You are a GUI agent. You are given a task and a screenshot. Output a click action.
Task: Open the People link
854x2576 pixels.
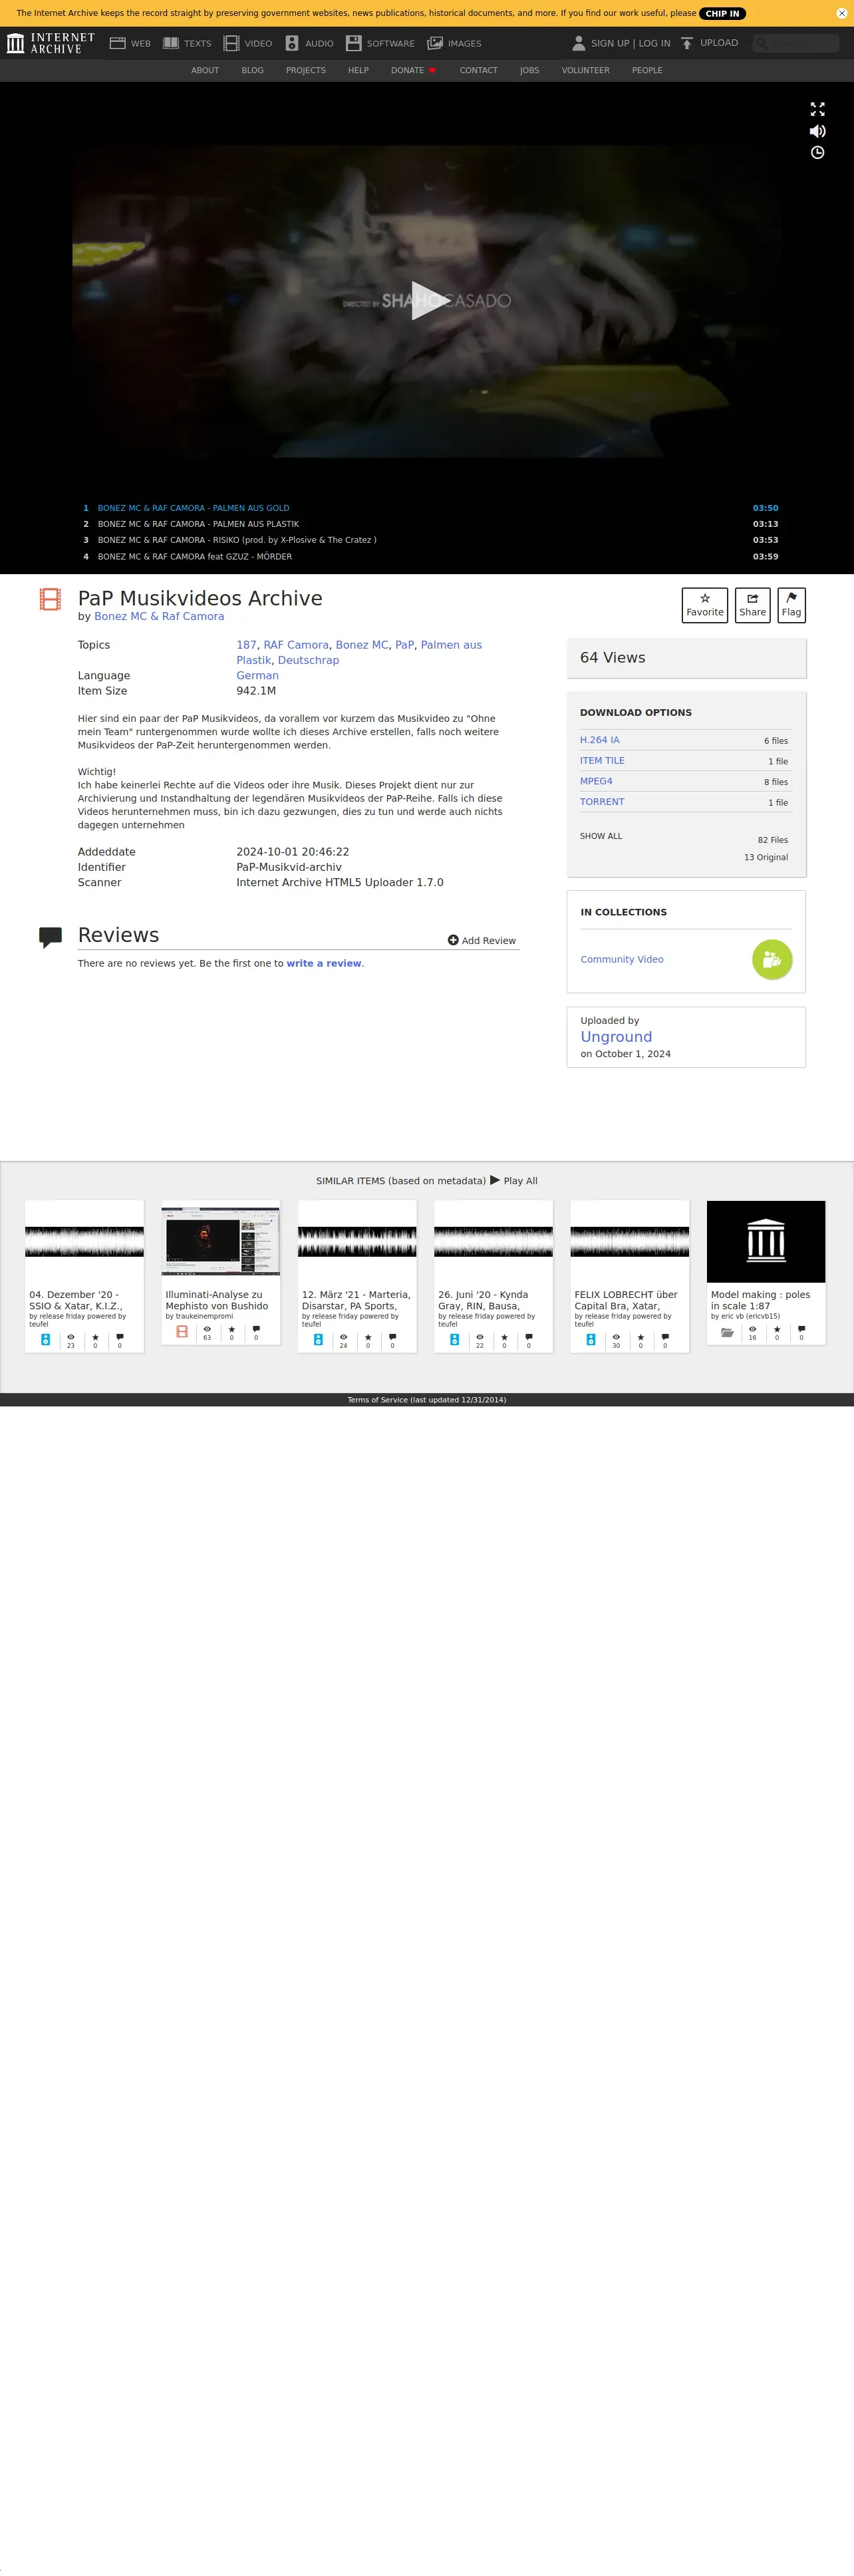point(647,70)
